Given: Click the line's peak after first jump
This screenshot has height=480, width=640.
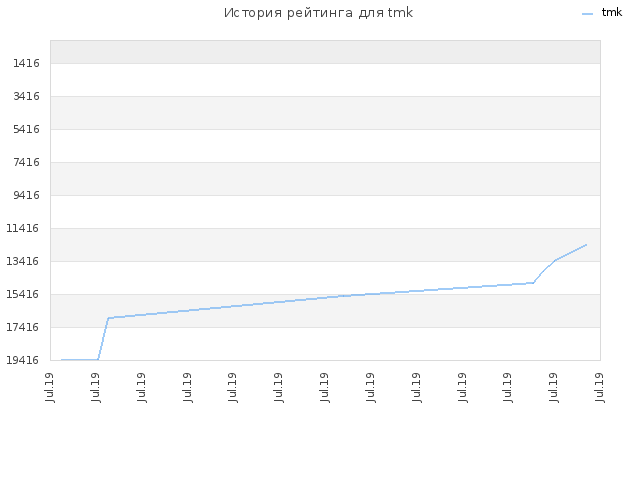Looking at the screenshot, I should point(108,318).
